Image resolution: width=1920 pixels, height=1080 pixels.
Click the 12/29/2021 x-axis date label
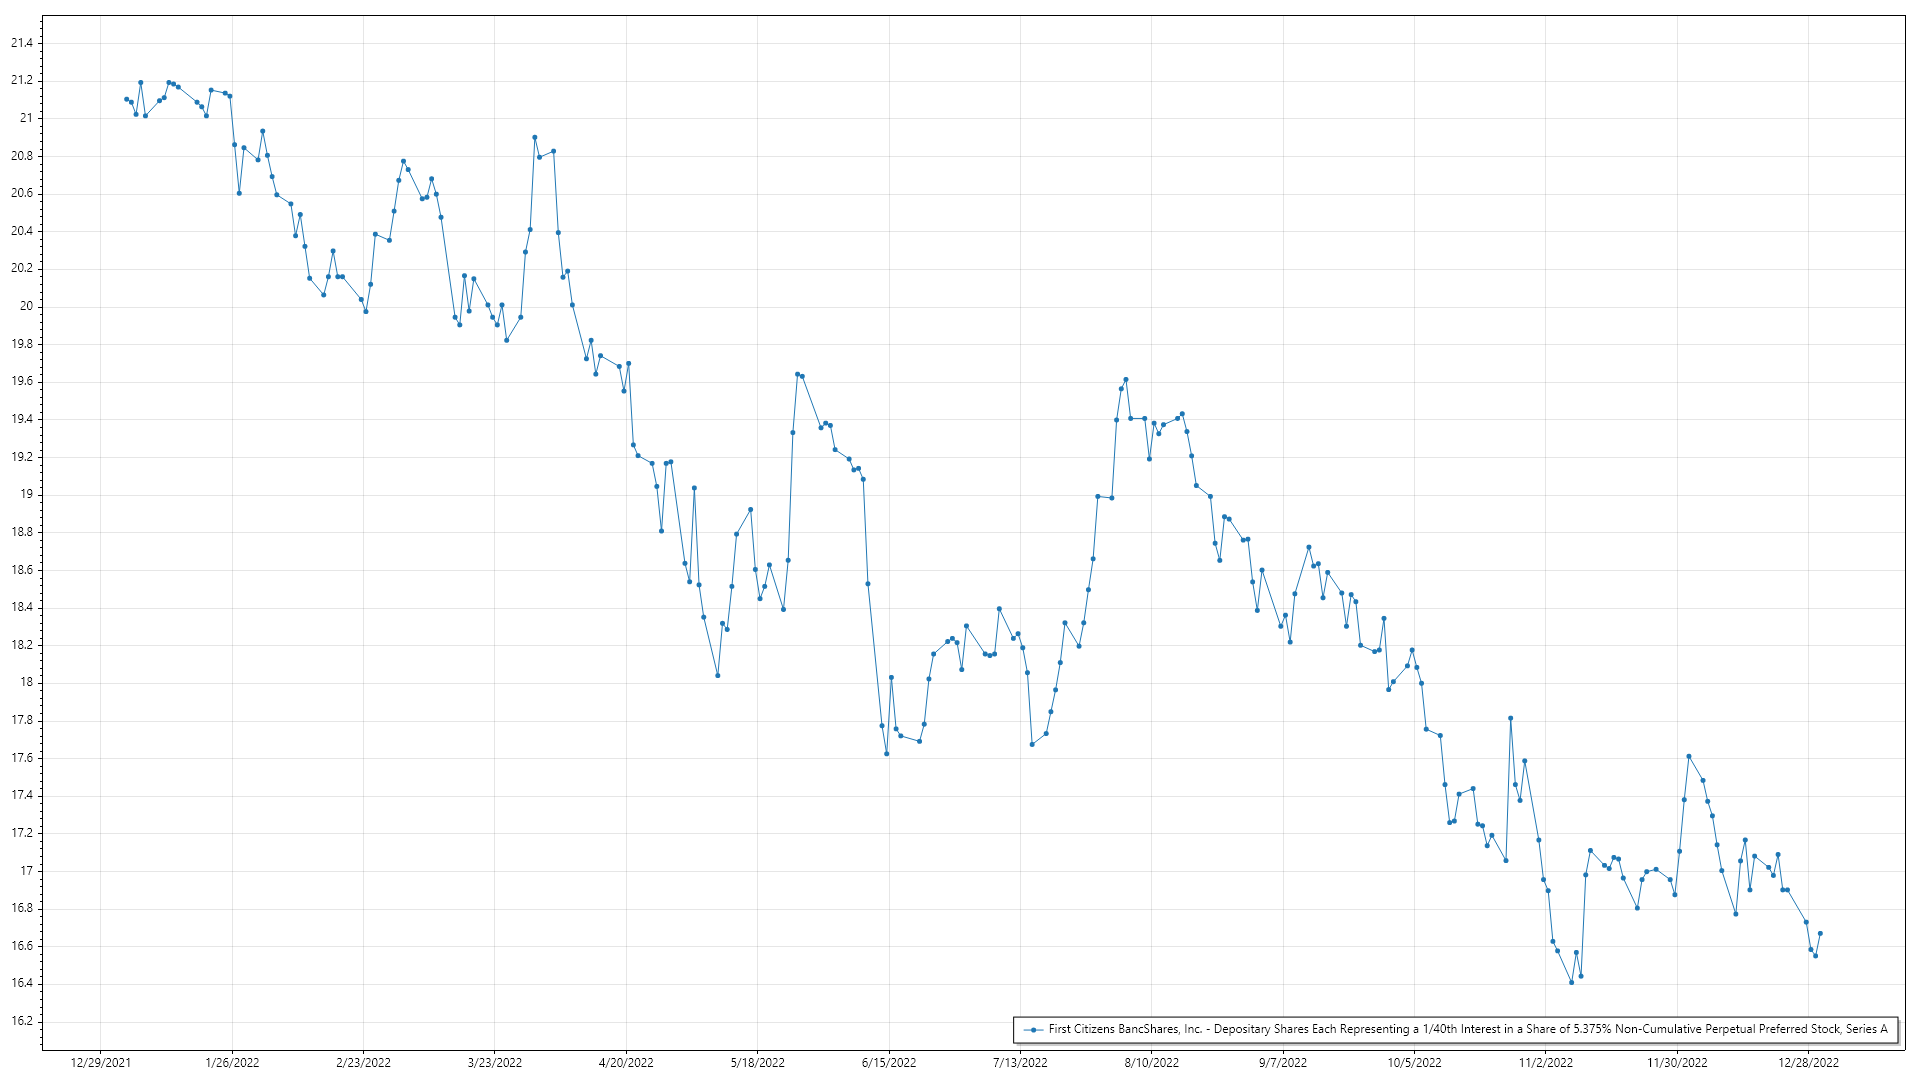[x=100, y=1063]
